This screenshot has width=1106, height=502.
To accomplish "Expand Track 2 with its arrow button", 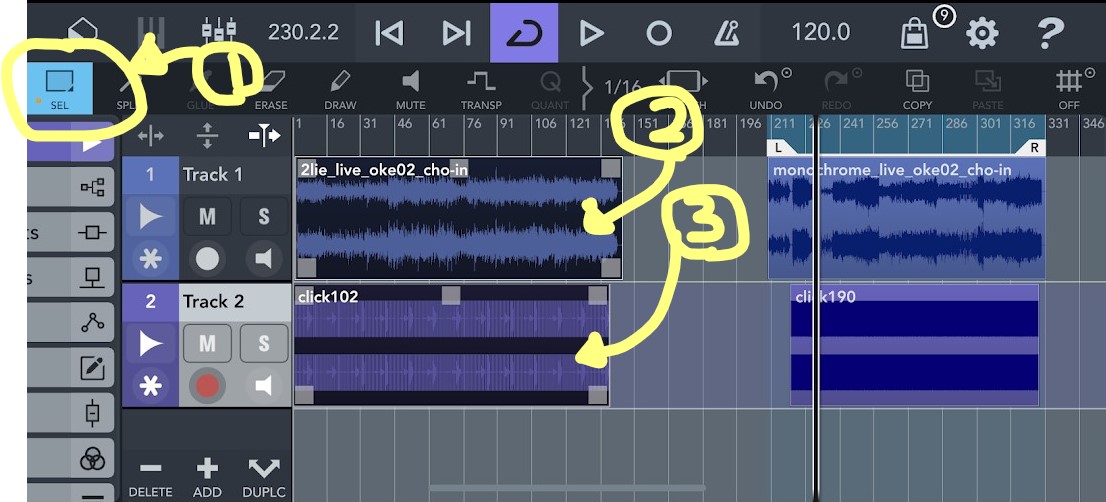I will pos(150,344).
